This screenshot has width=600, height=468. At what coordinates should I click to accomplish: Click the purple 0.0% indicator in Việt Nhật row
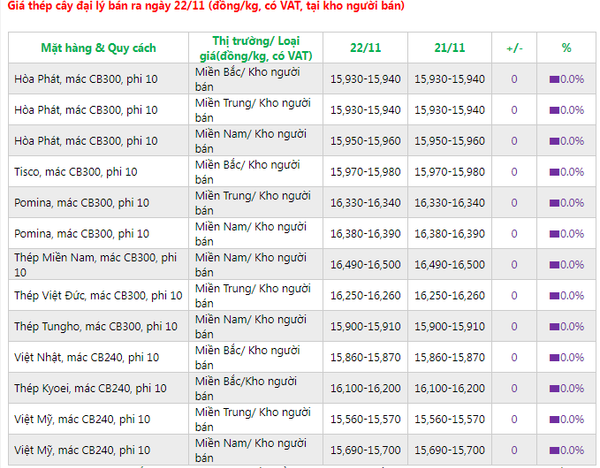pyautogui.click(x=567, y=358)
